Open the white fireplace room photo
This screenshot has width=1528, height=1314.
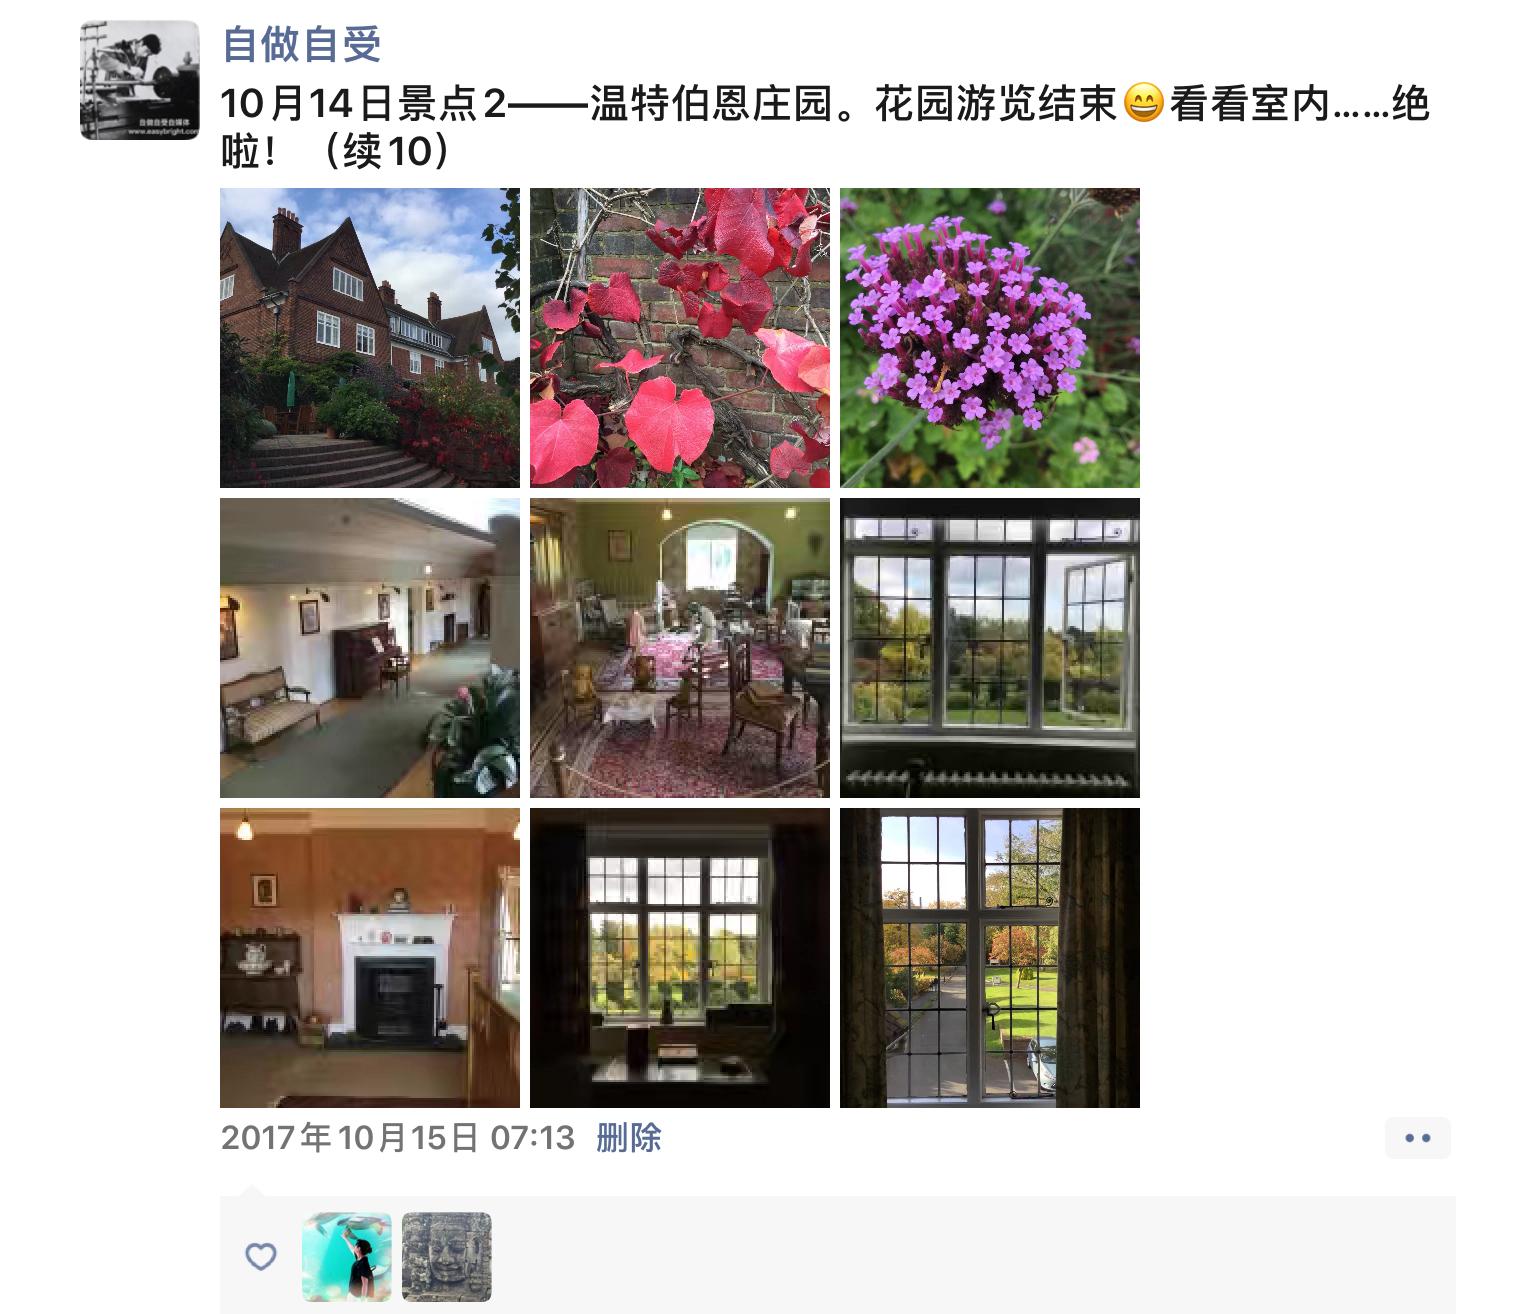[370, 958]
